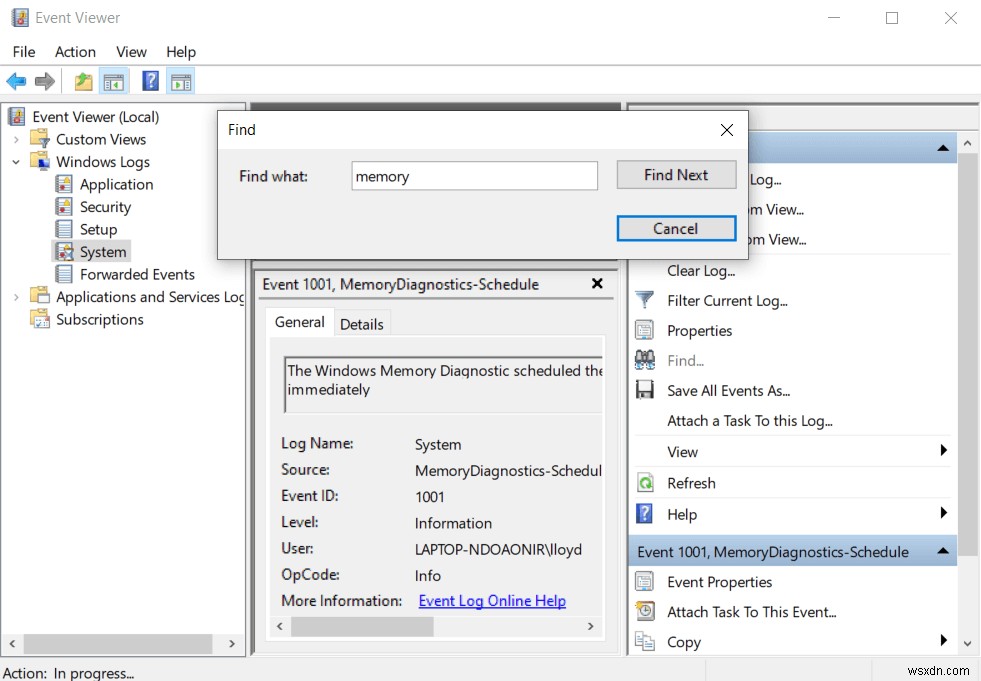This screenshot has width=981, height=681.
Task: Click inside the Find what text field
Action: [474, 175]
